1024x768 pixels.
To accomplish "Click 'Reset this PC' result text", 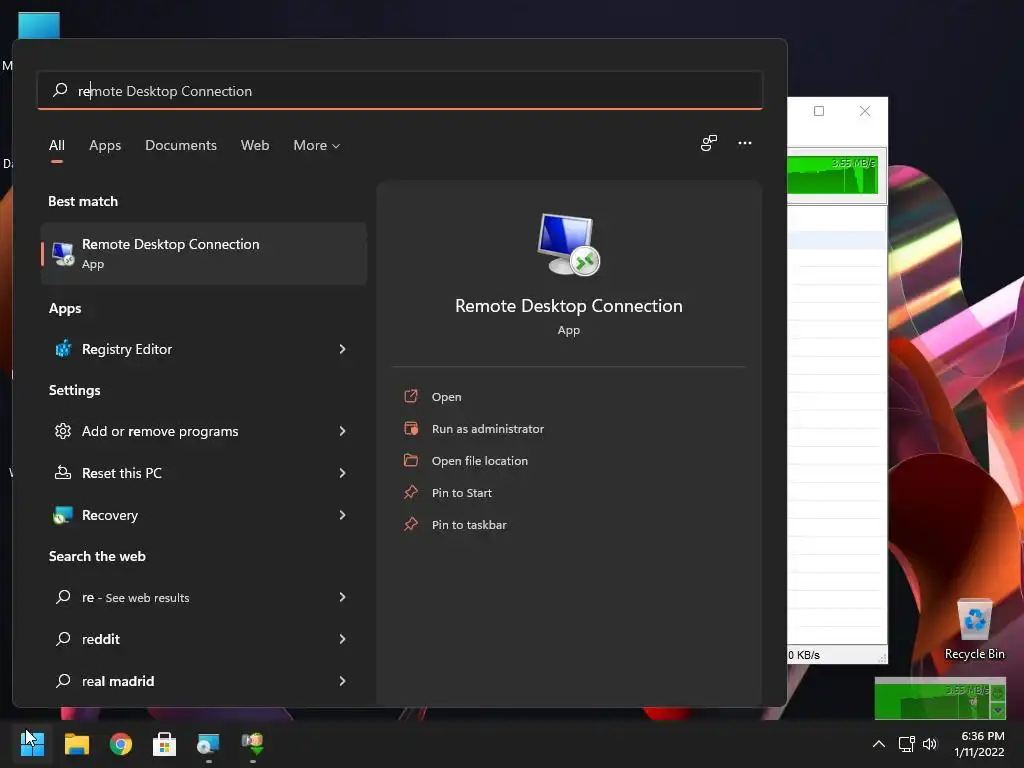I will pos(121,473).
